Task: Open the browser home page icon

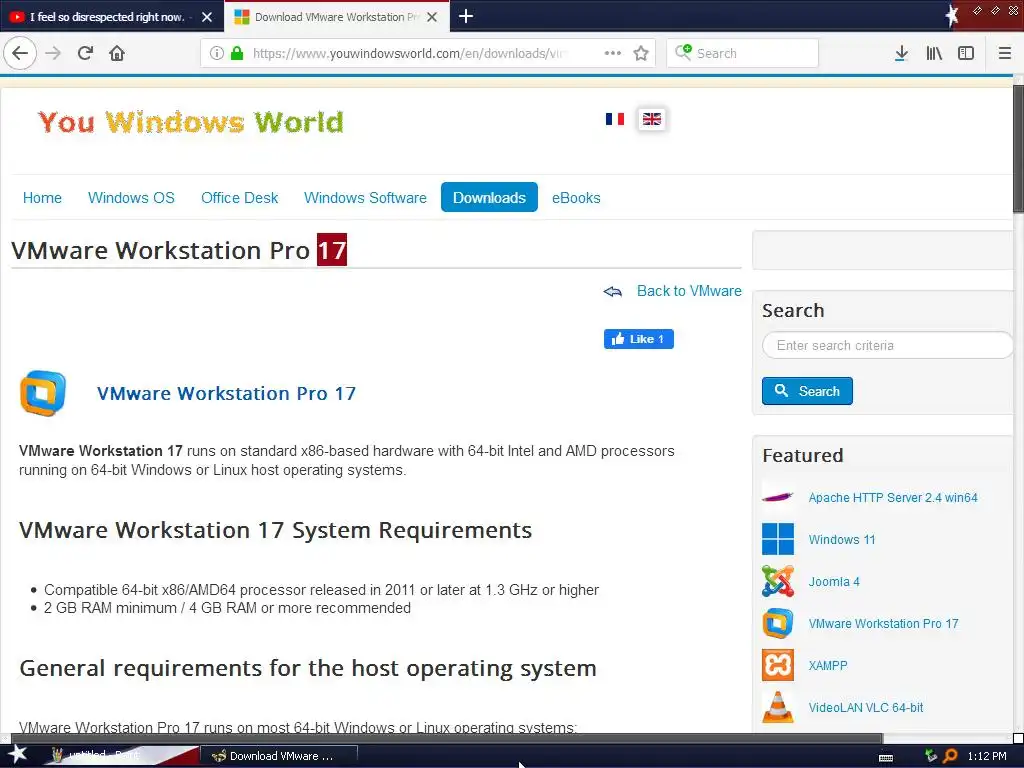Action: 117,53
